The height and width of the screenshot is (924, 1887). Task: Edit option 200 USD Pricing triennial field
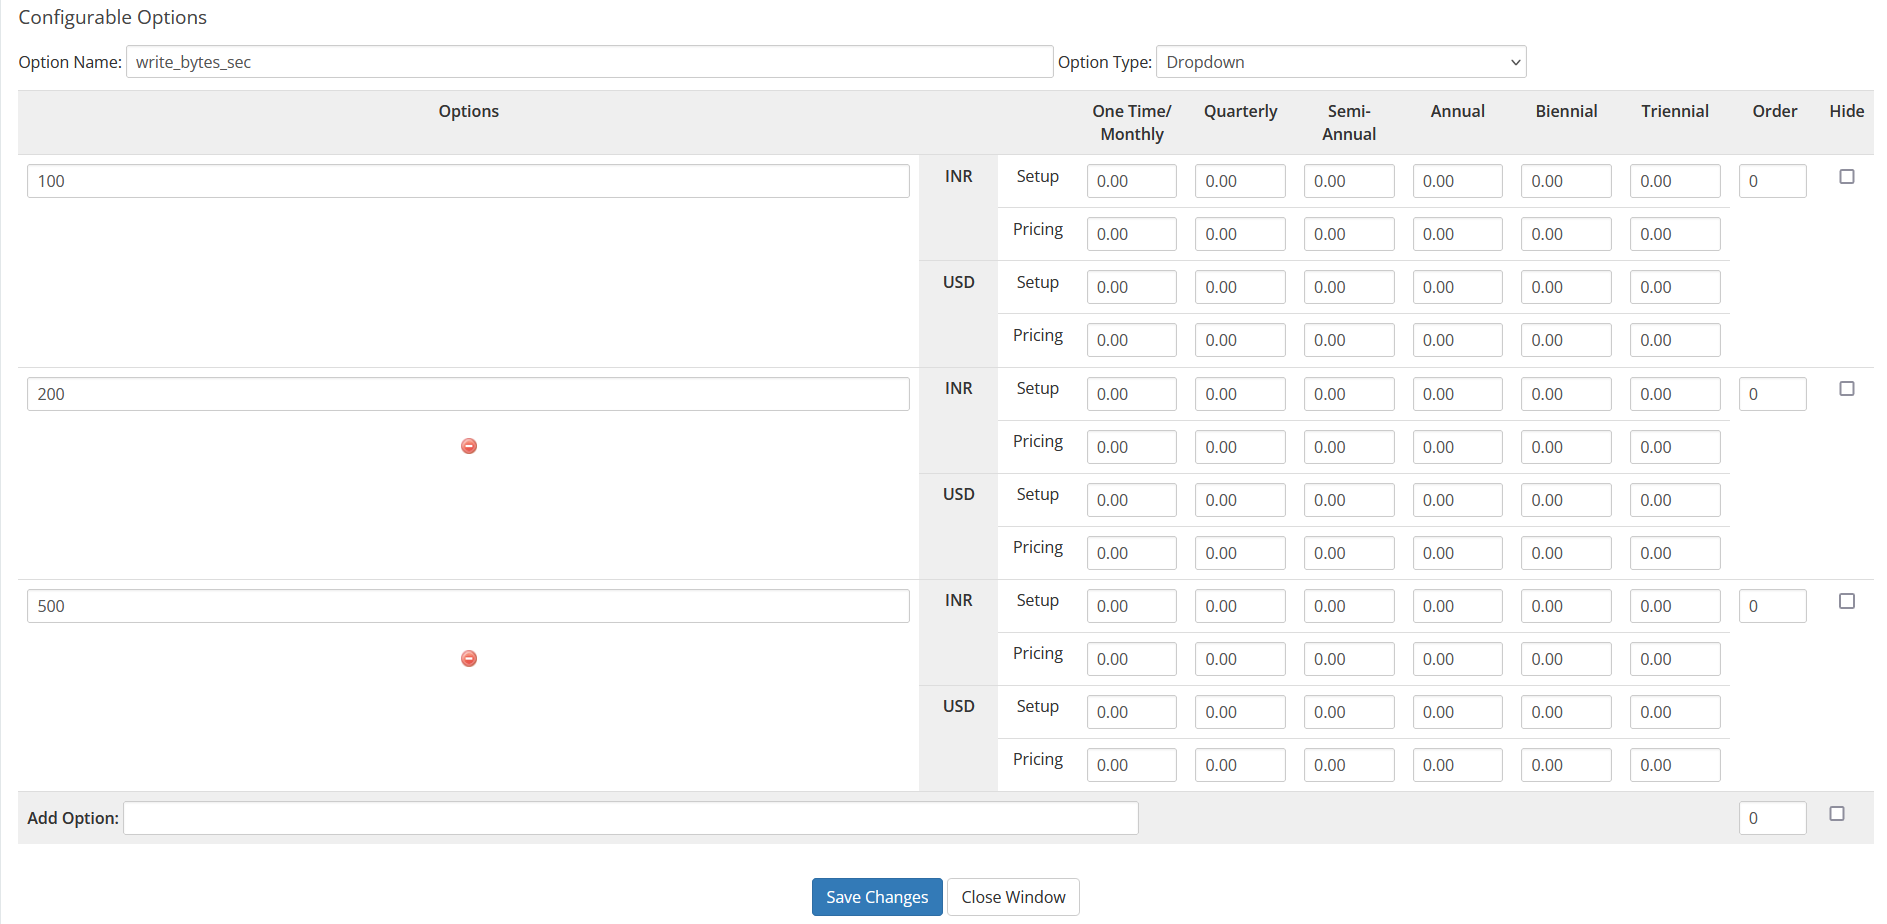[x=1675, y=553]
